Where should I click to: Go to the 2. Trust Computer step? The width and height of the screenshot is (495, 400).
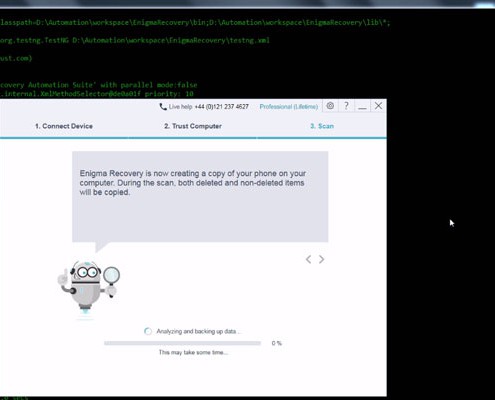193,126
